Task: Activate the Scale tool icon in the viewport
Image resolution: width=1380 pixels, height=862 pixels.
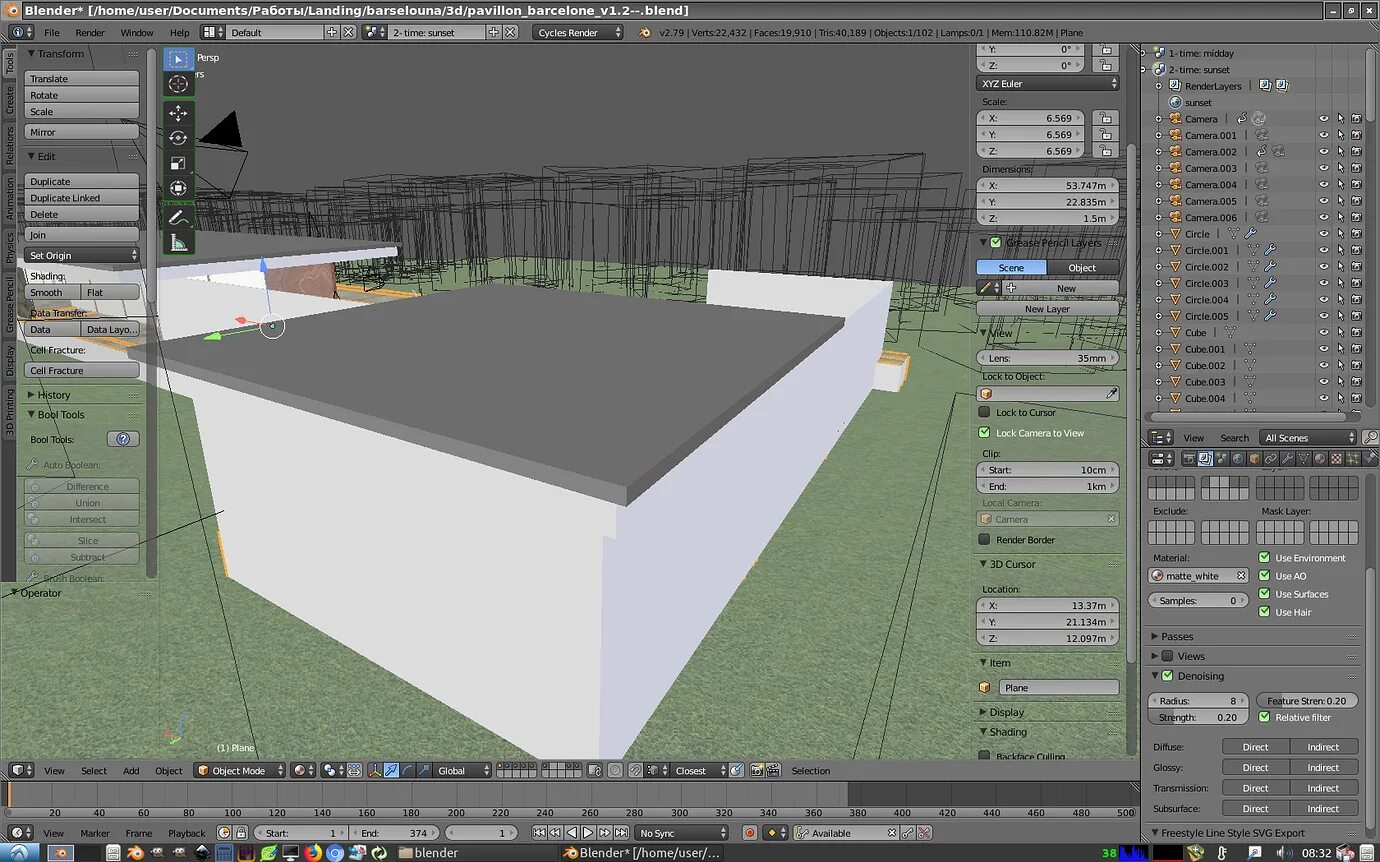Action: pyautogui.click(x=178, y=163)
